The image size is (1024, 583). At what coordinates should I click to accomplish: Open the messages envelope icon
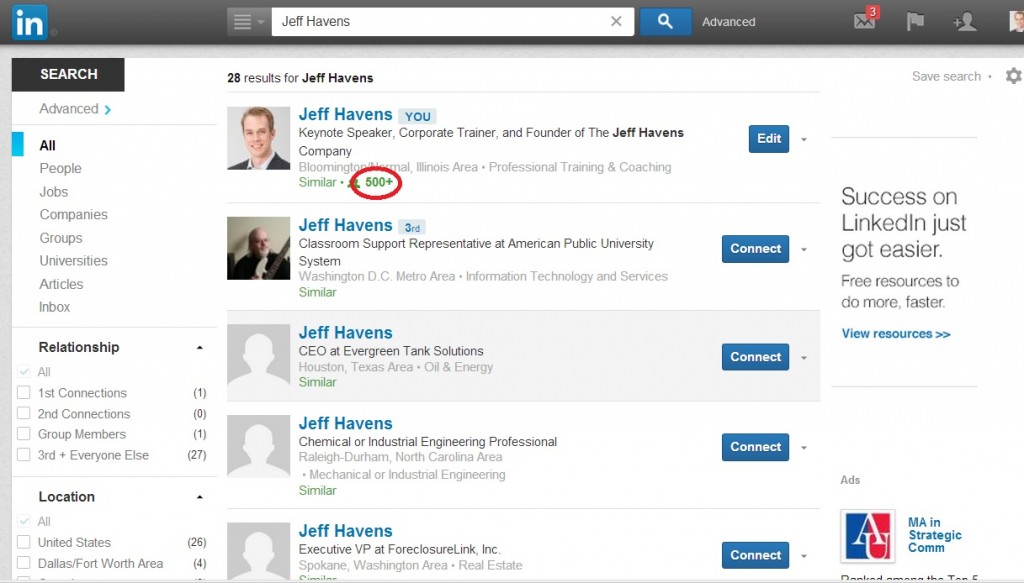[865, 21]
